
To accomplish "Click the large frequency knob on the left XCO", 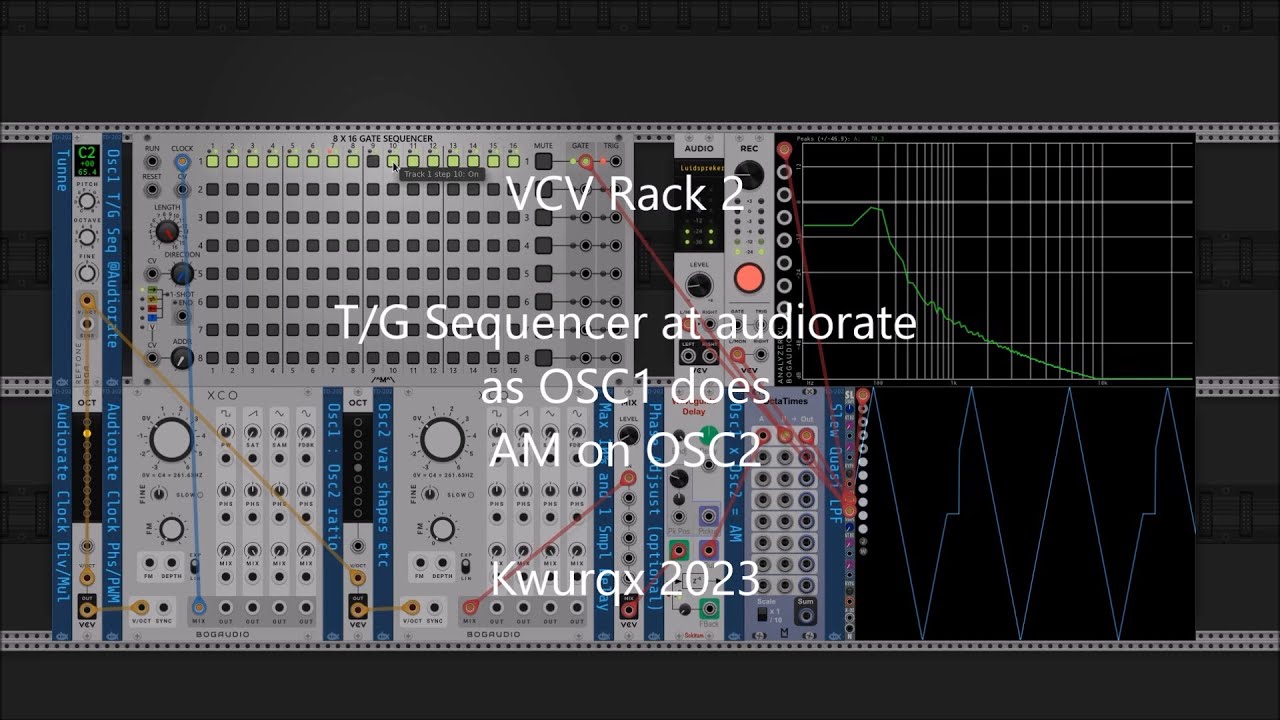I will [171, 439].
